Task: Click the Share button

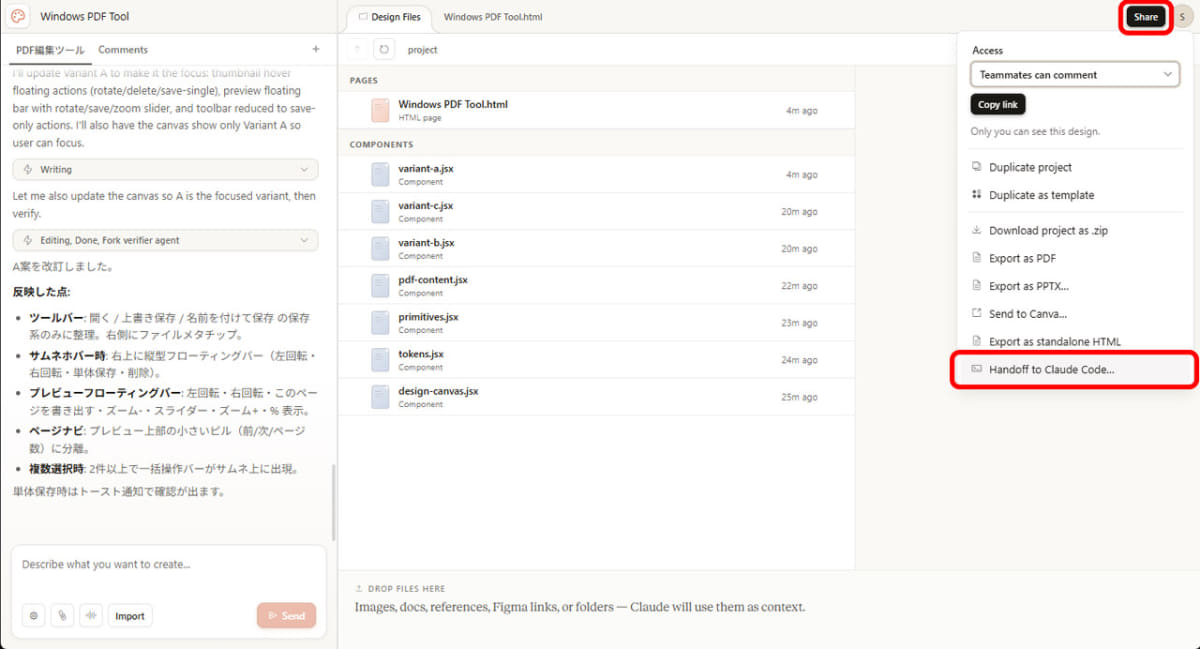Action: [x=1146, y=17]
